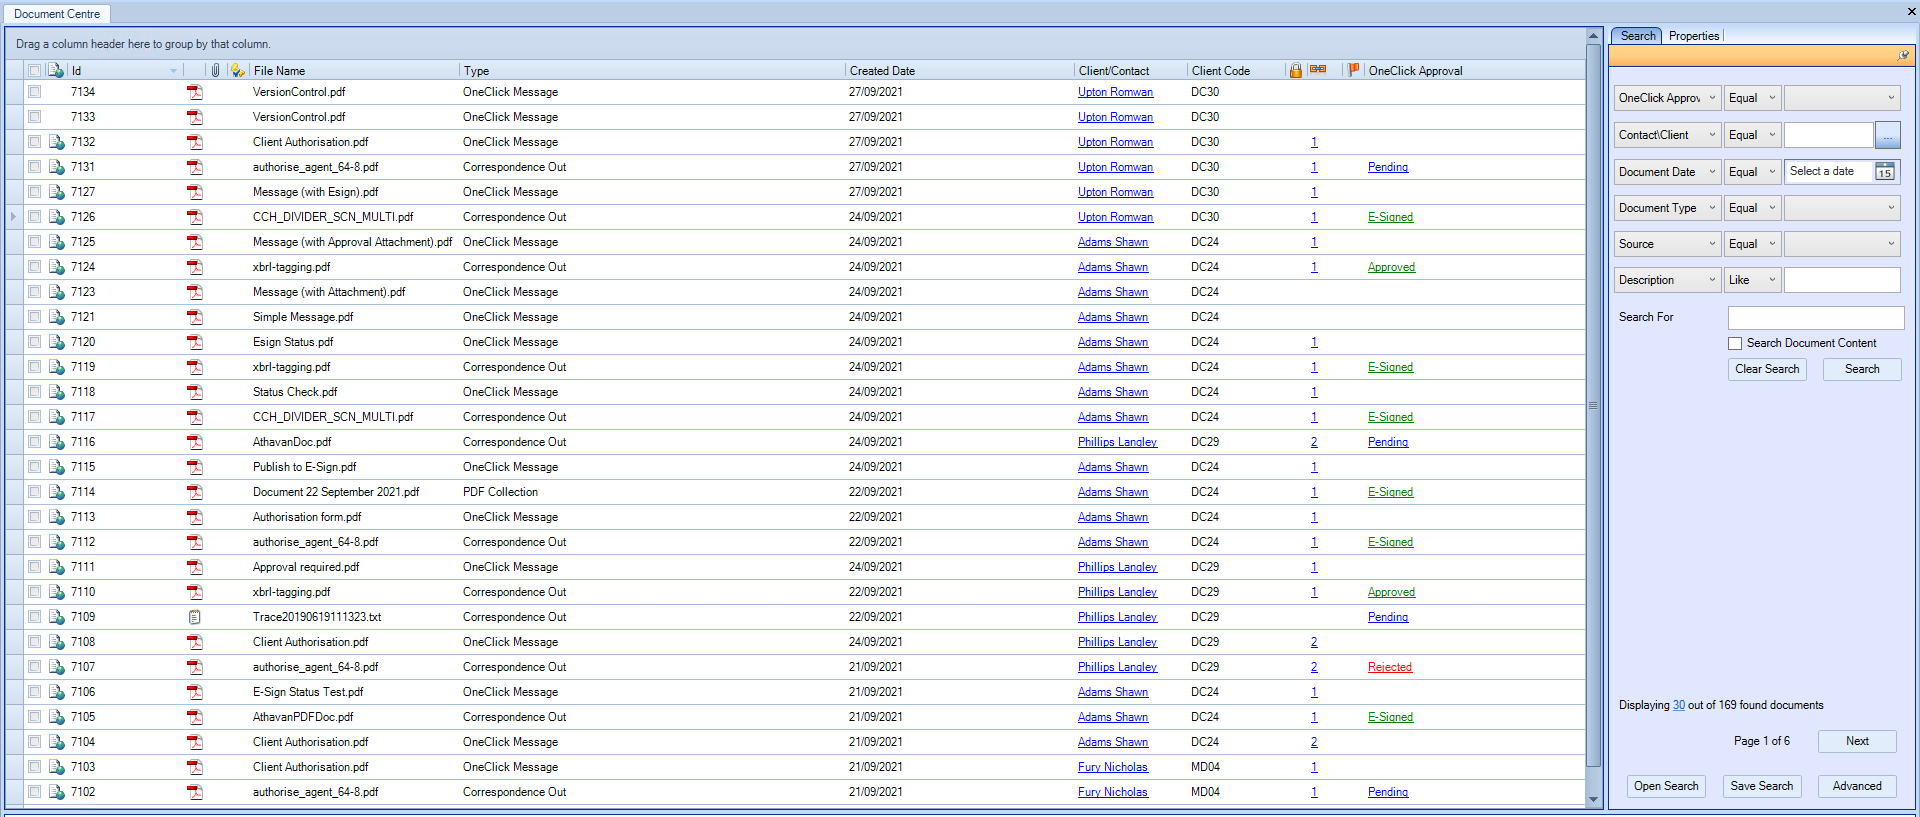The width and height of the screenshot is (1920, 817).
Task: Open the Document Type value dropdown
Action: [x=1842, y=208]
